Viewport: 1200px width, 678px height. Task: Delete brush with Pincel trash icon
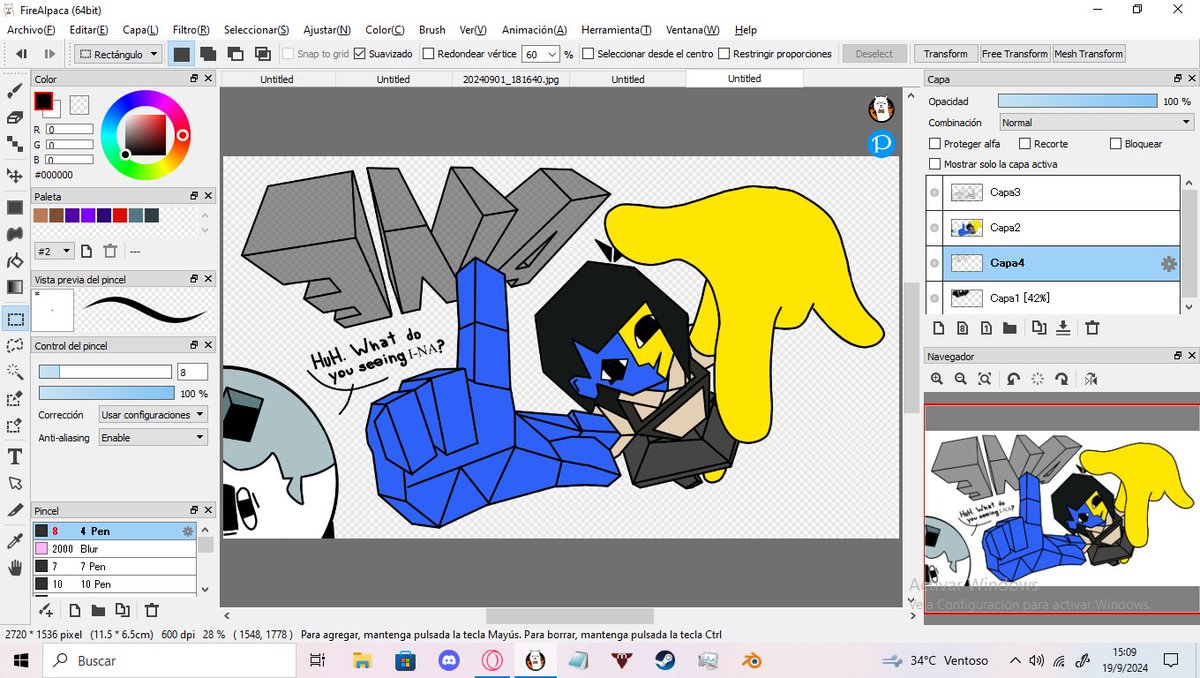[152, 610]
